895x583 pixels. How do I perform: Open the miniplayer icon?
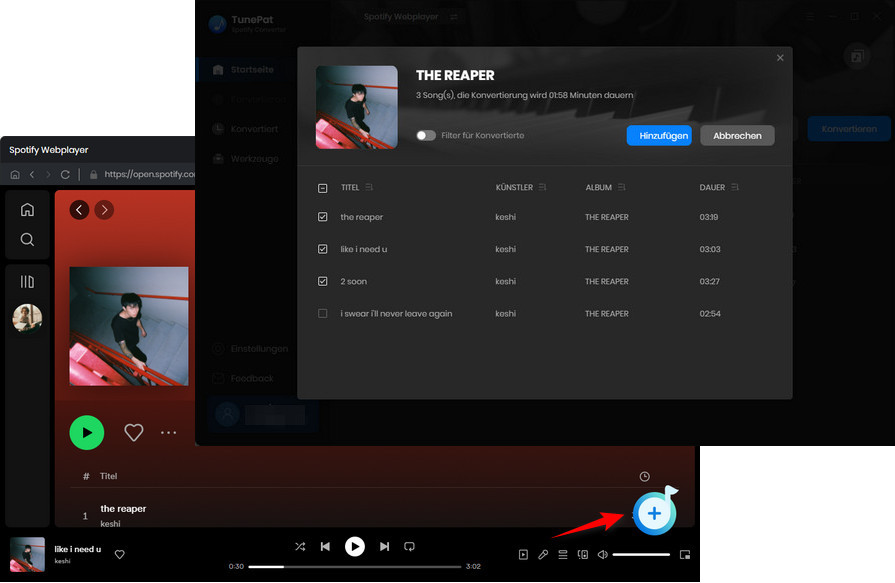point(685,554)
